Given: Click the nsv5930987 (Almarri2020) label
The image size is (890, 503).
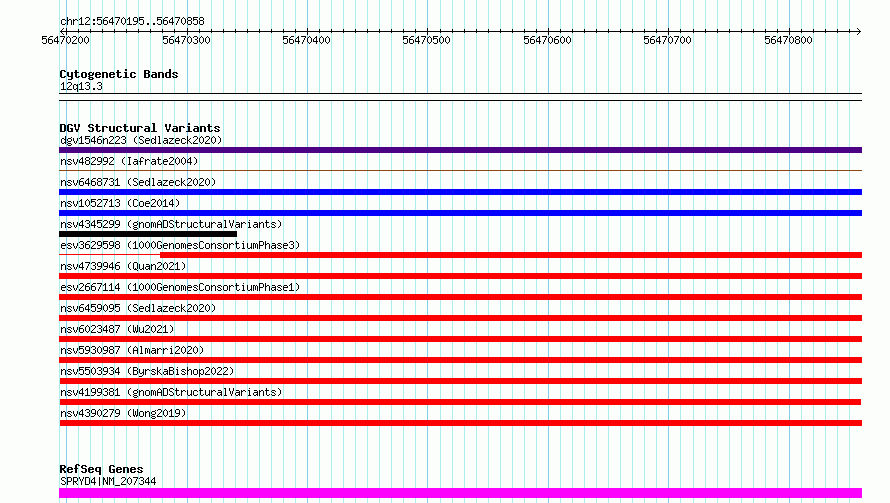Looking at the screenshot, I should point(132,350).
